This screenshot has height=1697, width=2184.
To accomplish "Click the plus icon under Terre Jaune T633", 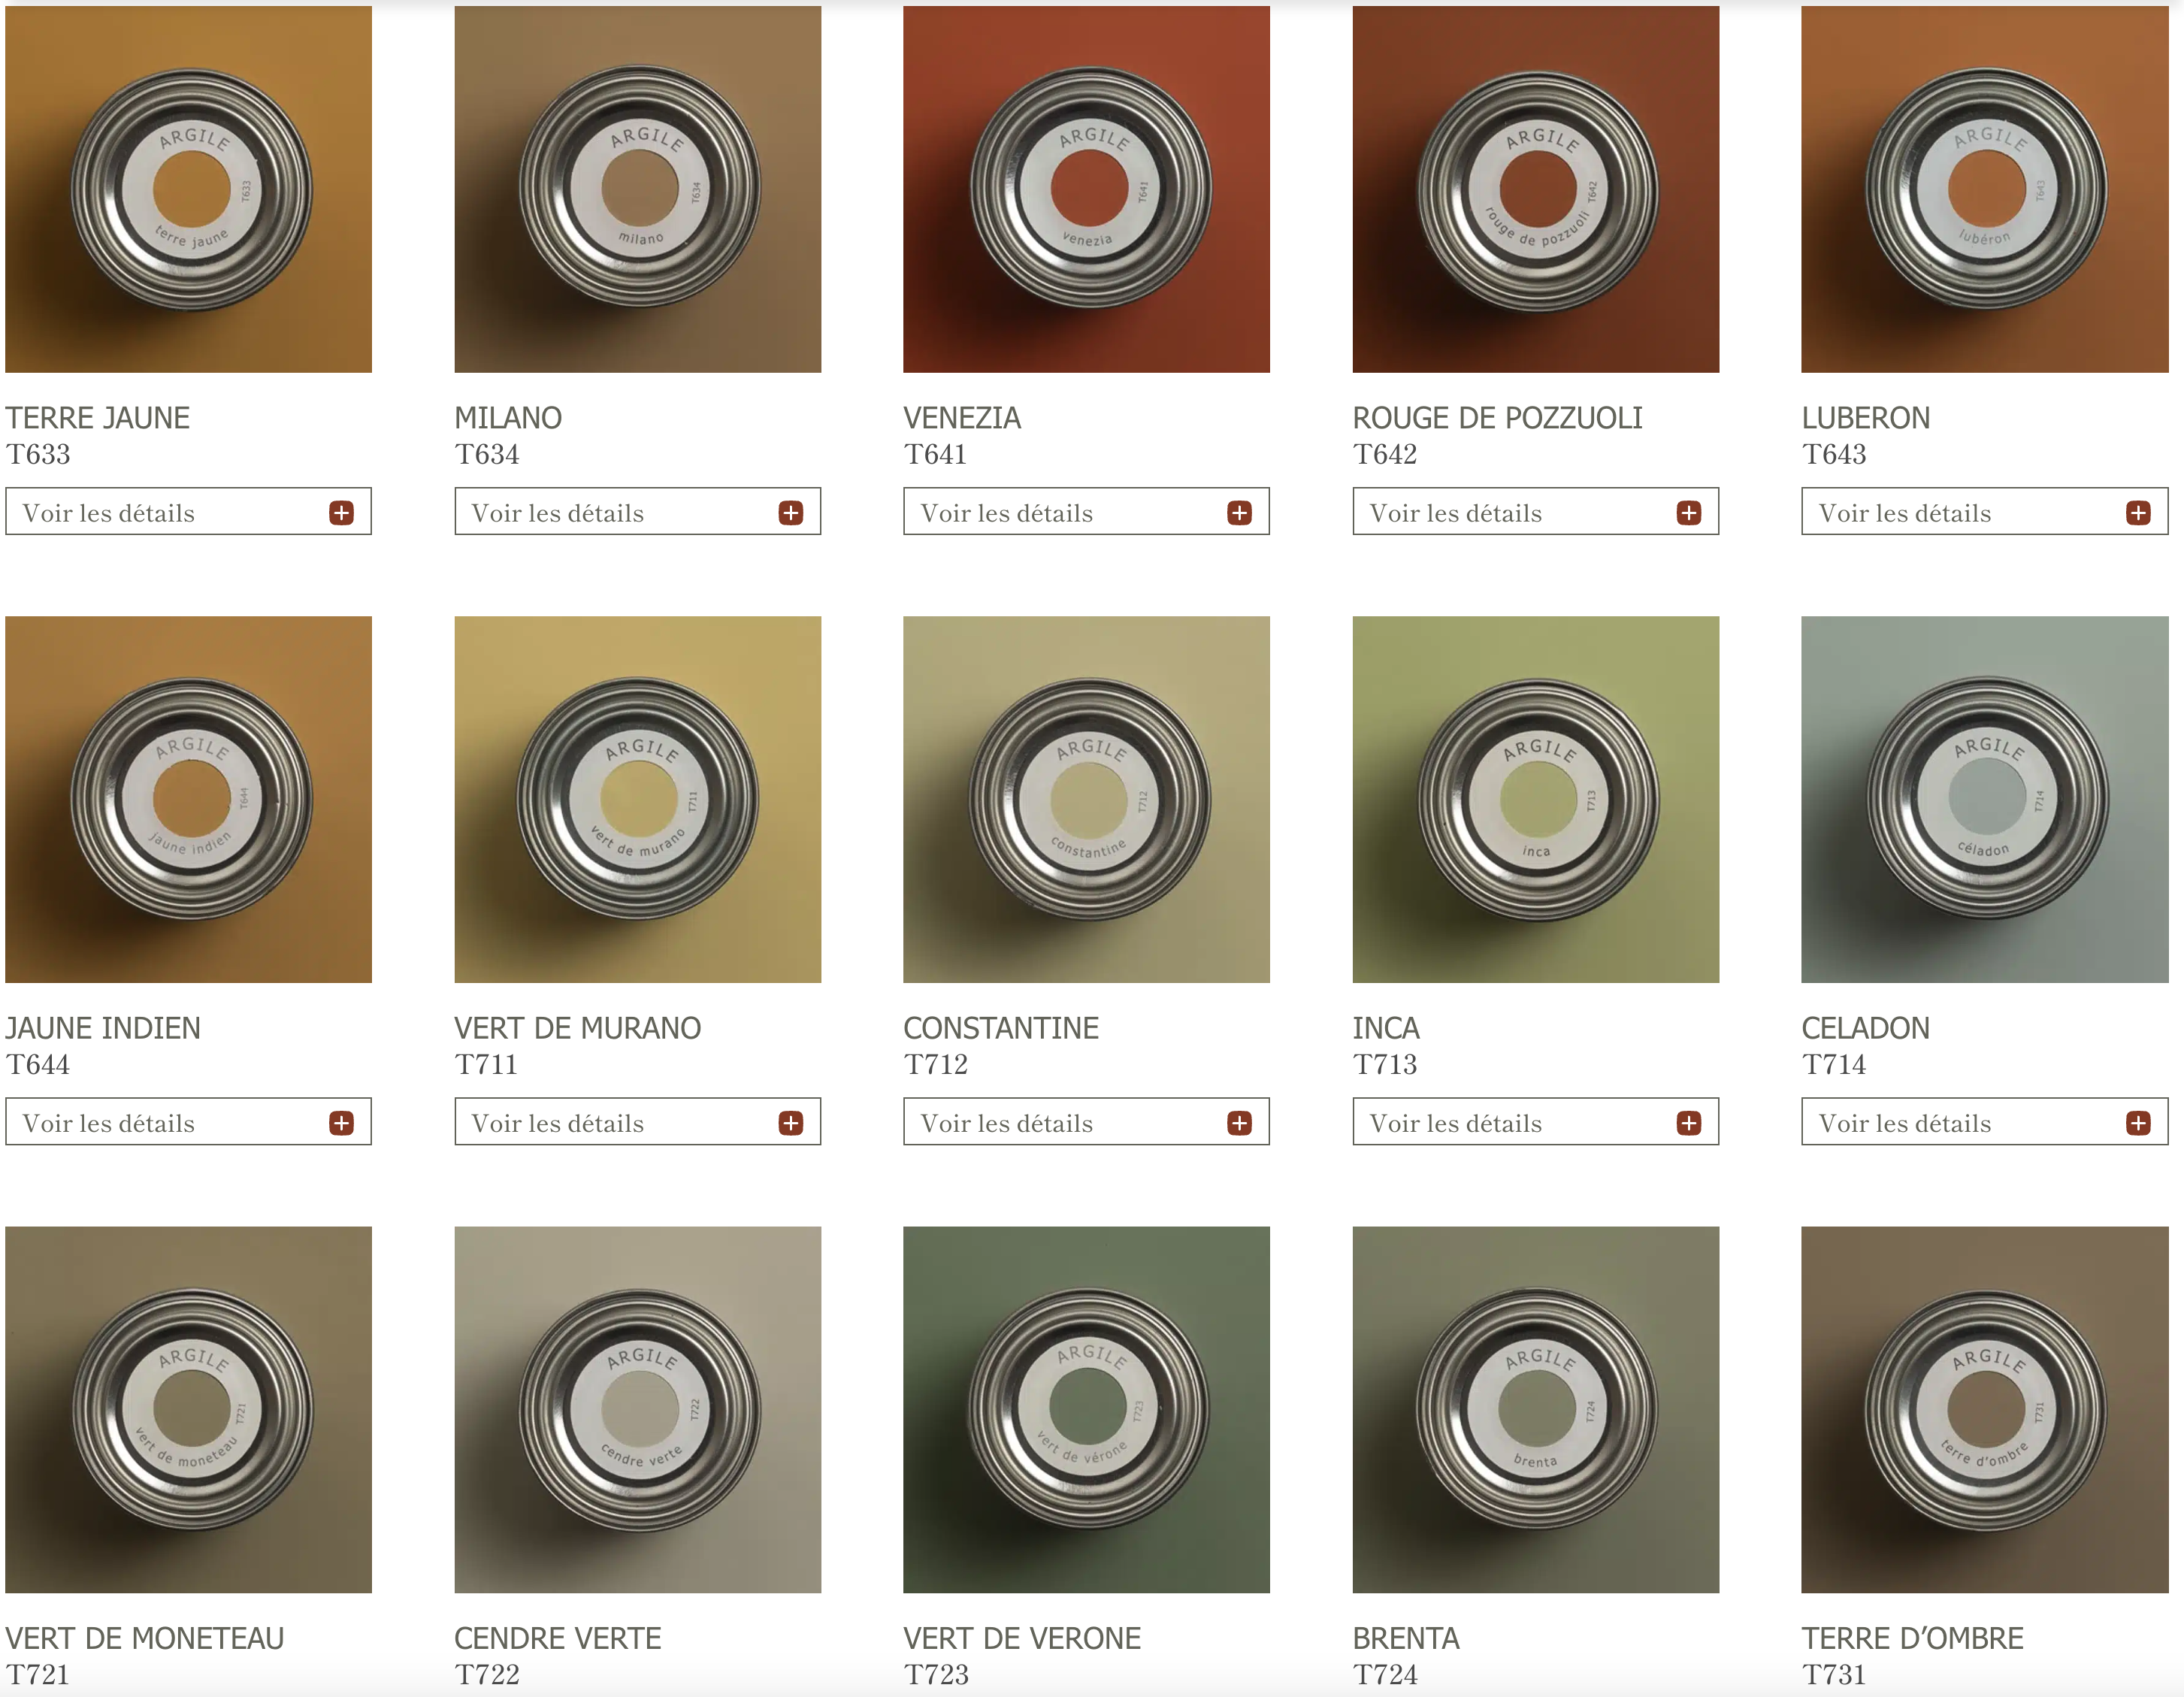I will click(x=341, y=513).
